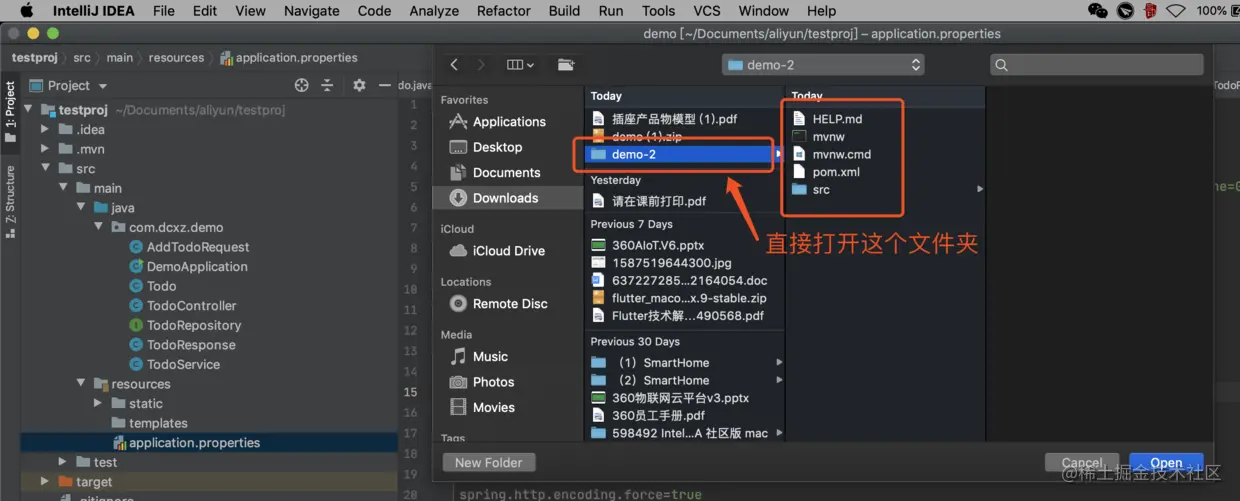Select HELP.md file

(x=837, y=119)
